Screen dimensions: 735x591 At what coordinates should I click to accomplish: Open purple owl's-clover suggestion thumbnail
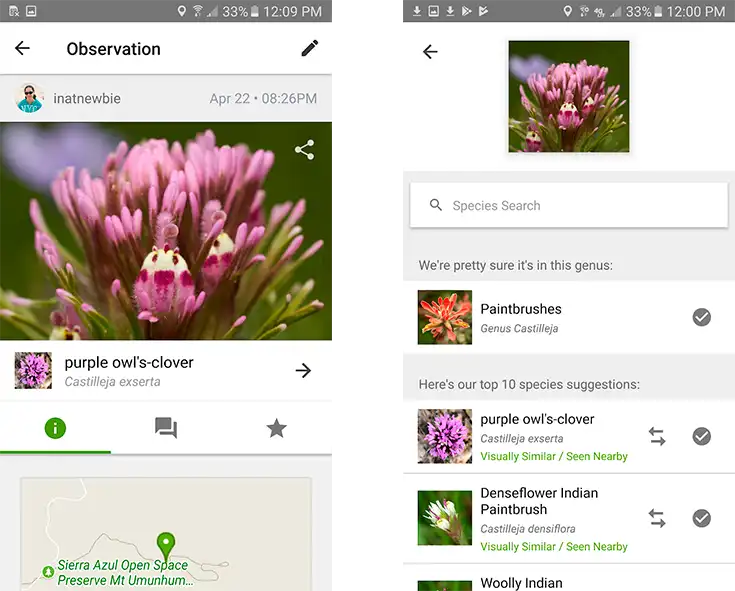click(445, 436)
